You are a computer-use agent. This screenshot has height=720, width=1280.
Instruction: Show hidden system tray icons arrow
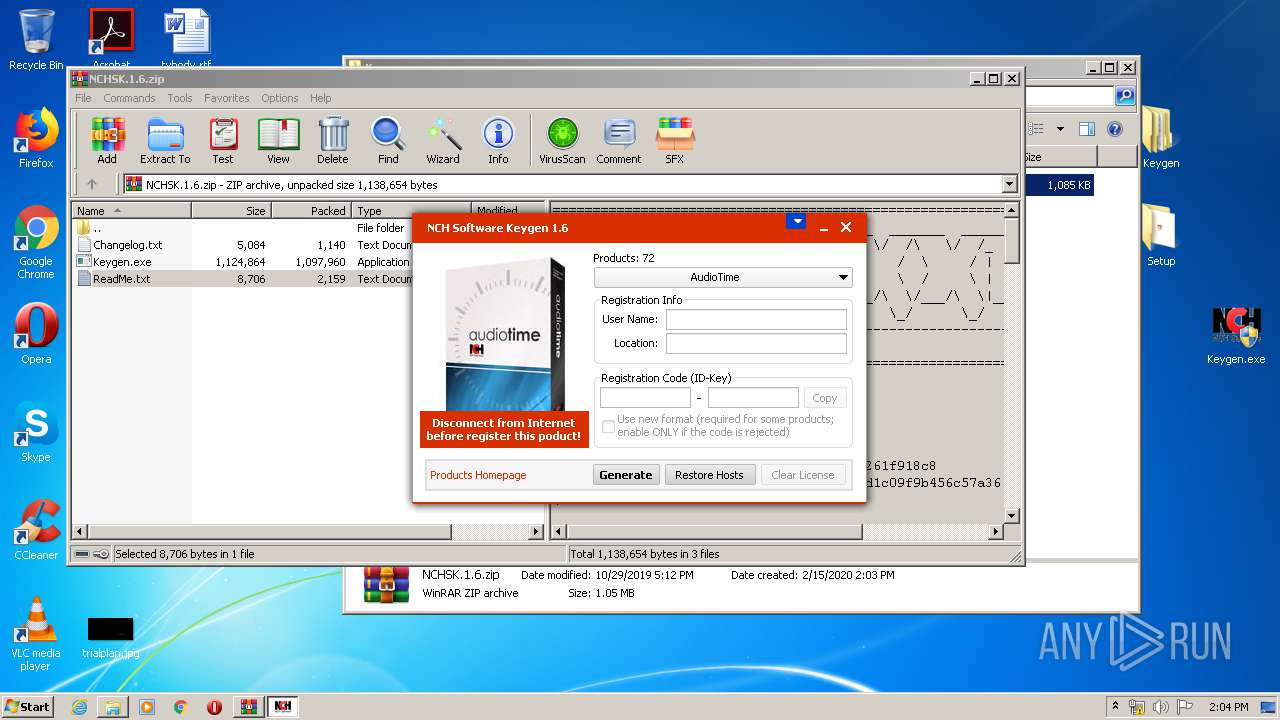point(1115,707)
